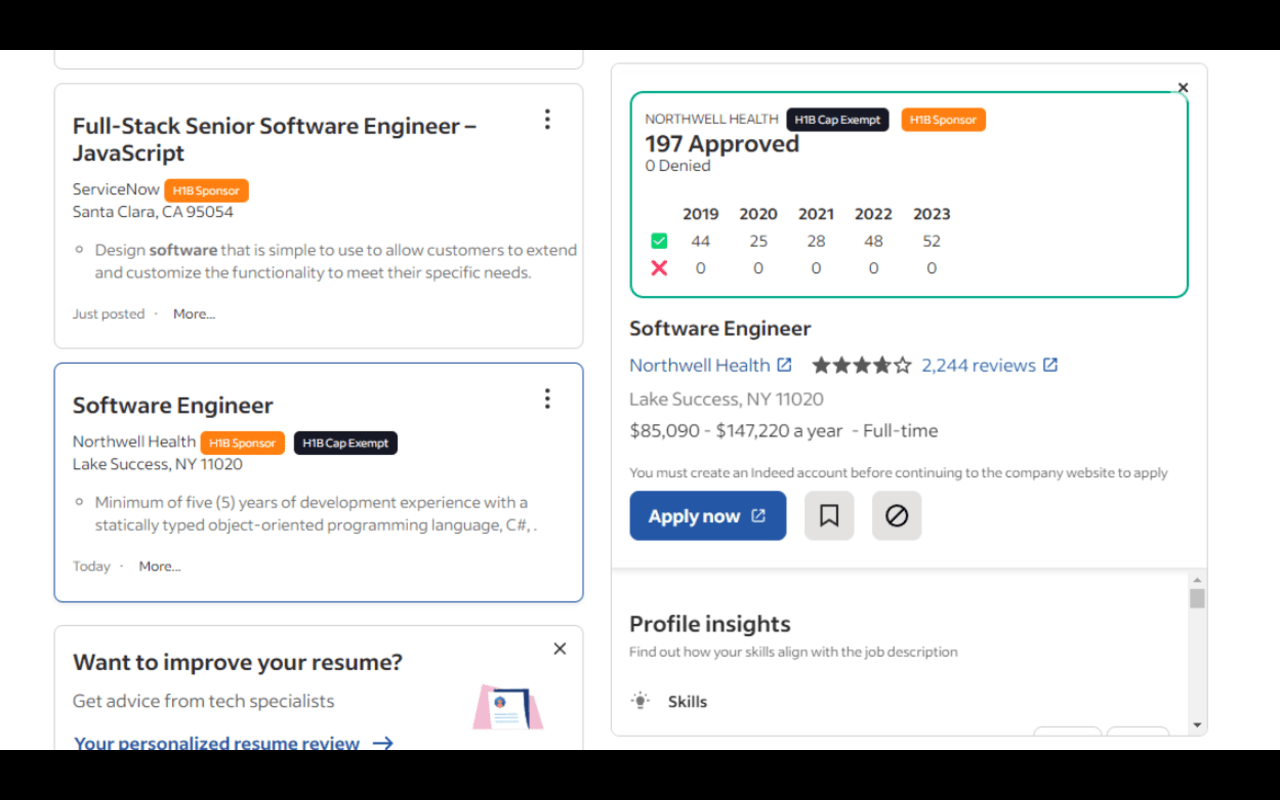The height and width of the screenshot is (800, 1280).
Task: Click ServiceNow company name
Action: [x=116, y=189]
